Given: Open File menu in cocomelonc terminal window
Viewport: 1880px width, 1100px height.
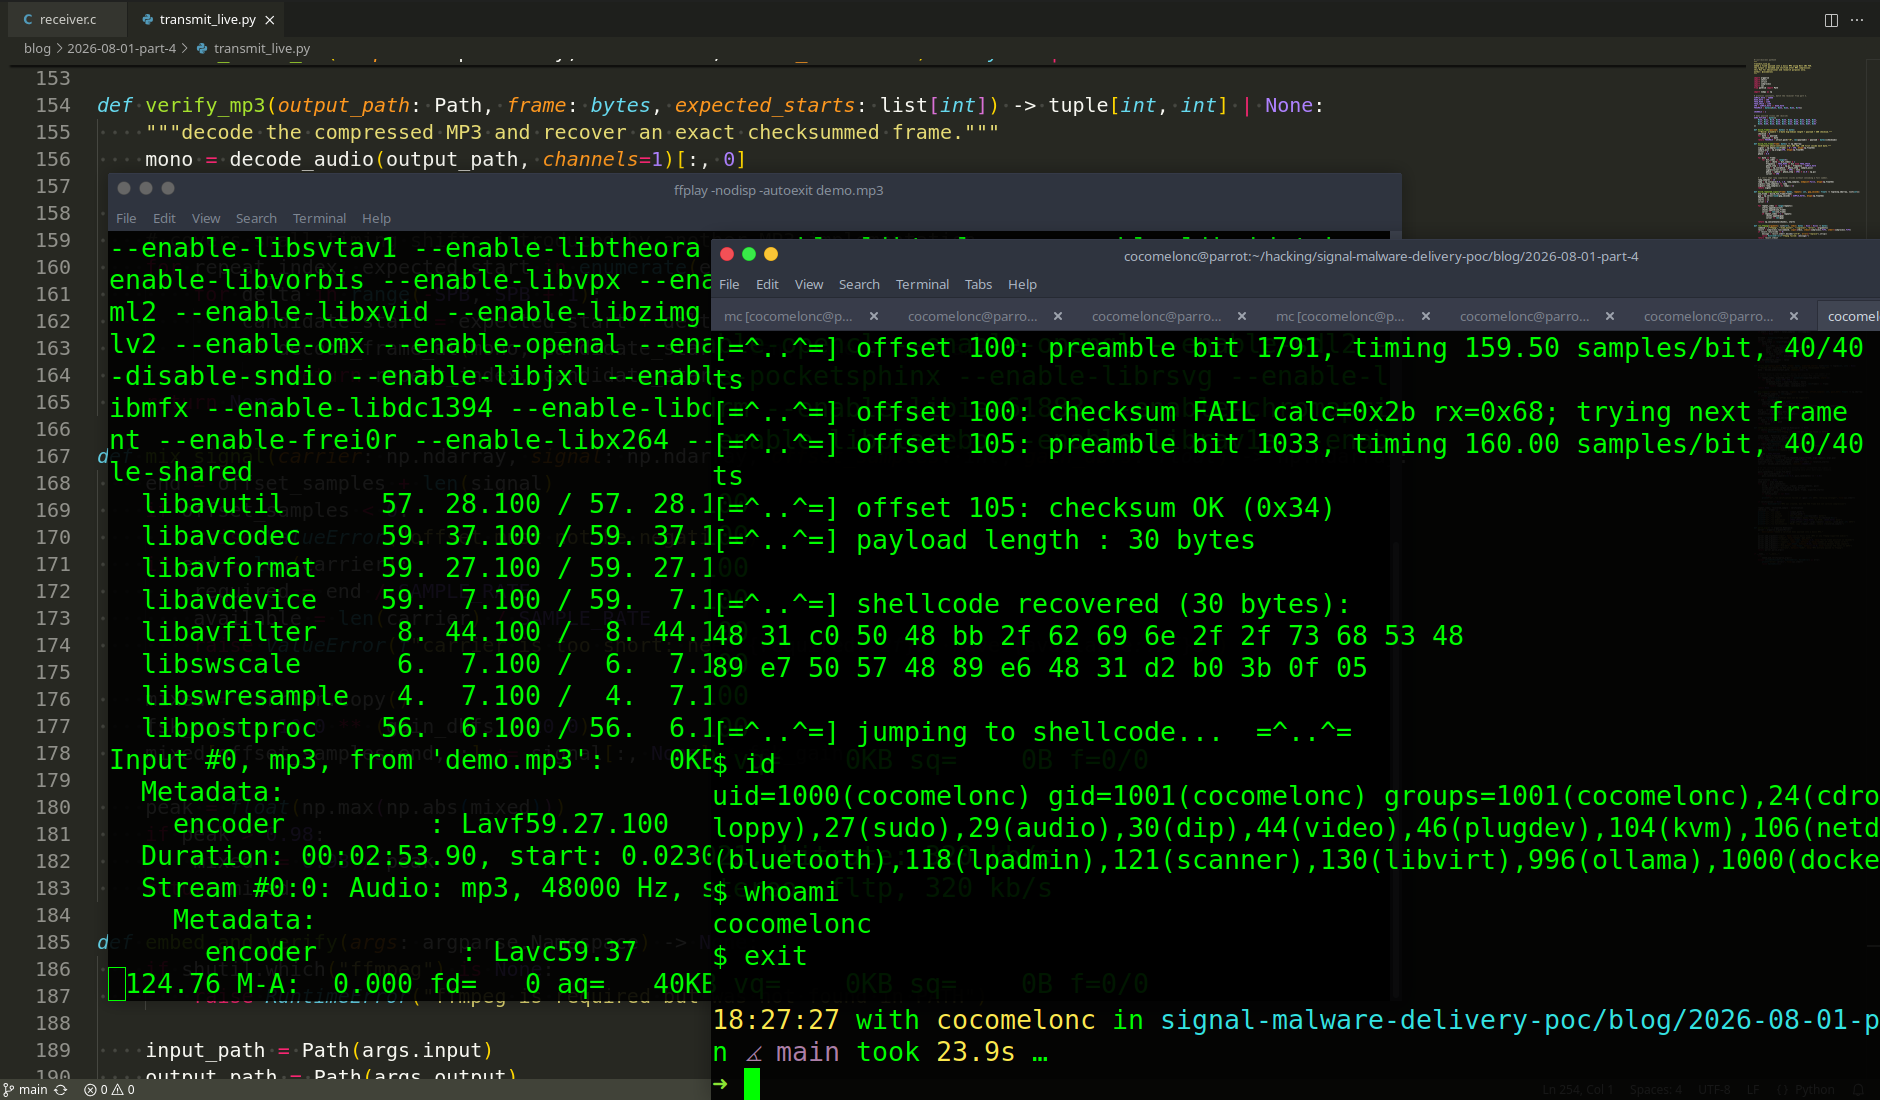Looking at the screenshot, I should point(729,284).
